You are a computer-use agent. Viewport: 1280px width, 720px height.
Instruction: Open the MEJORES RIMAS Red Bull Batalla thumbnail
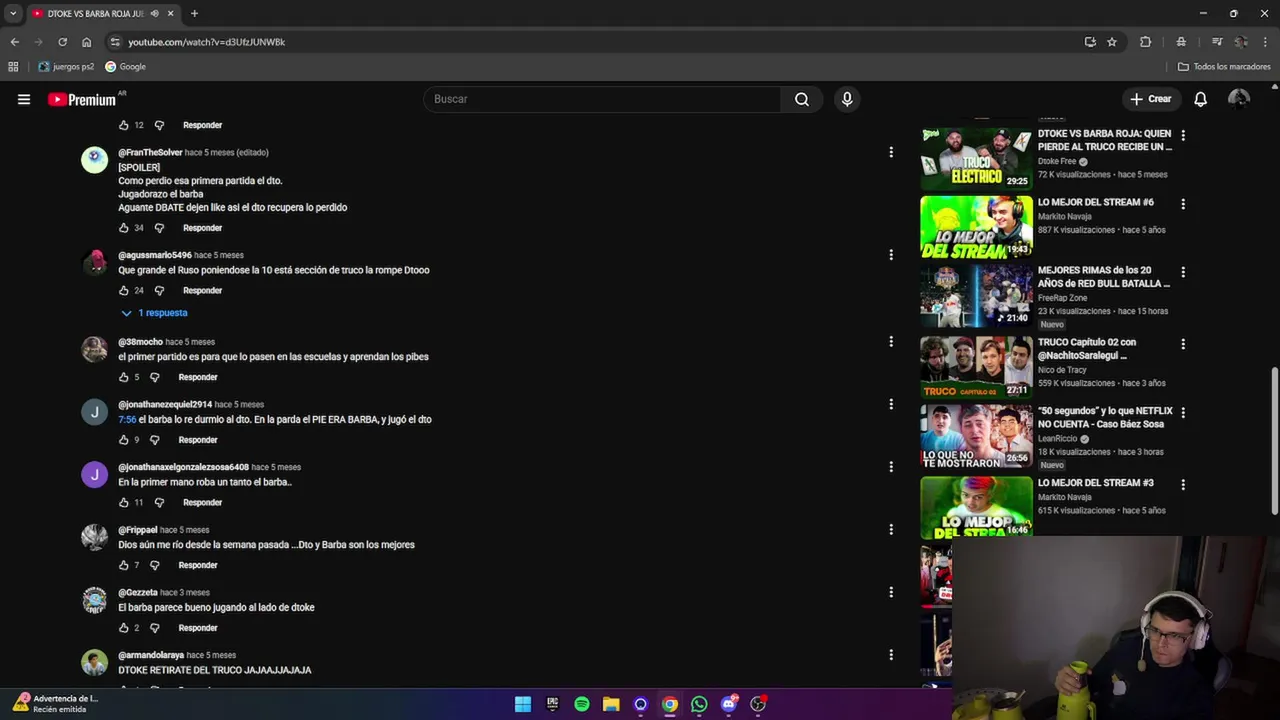(x=976, y=296)
